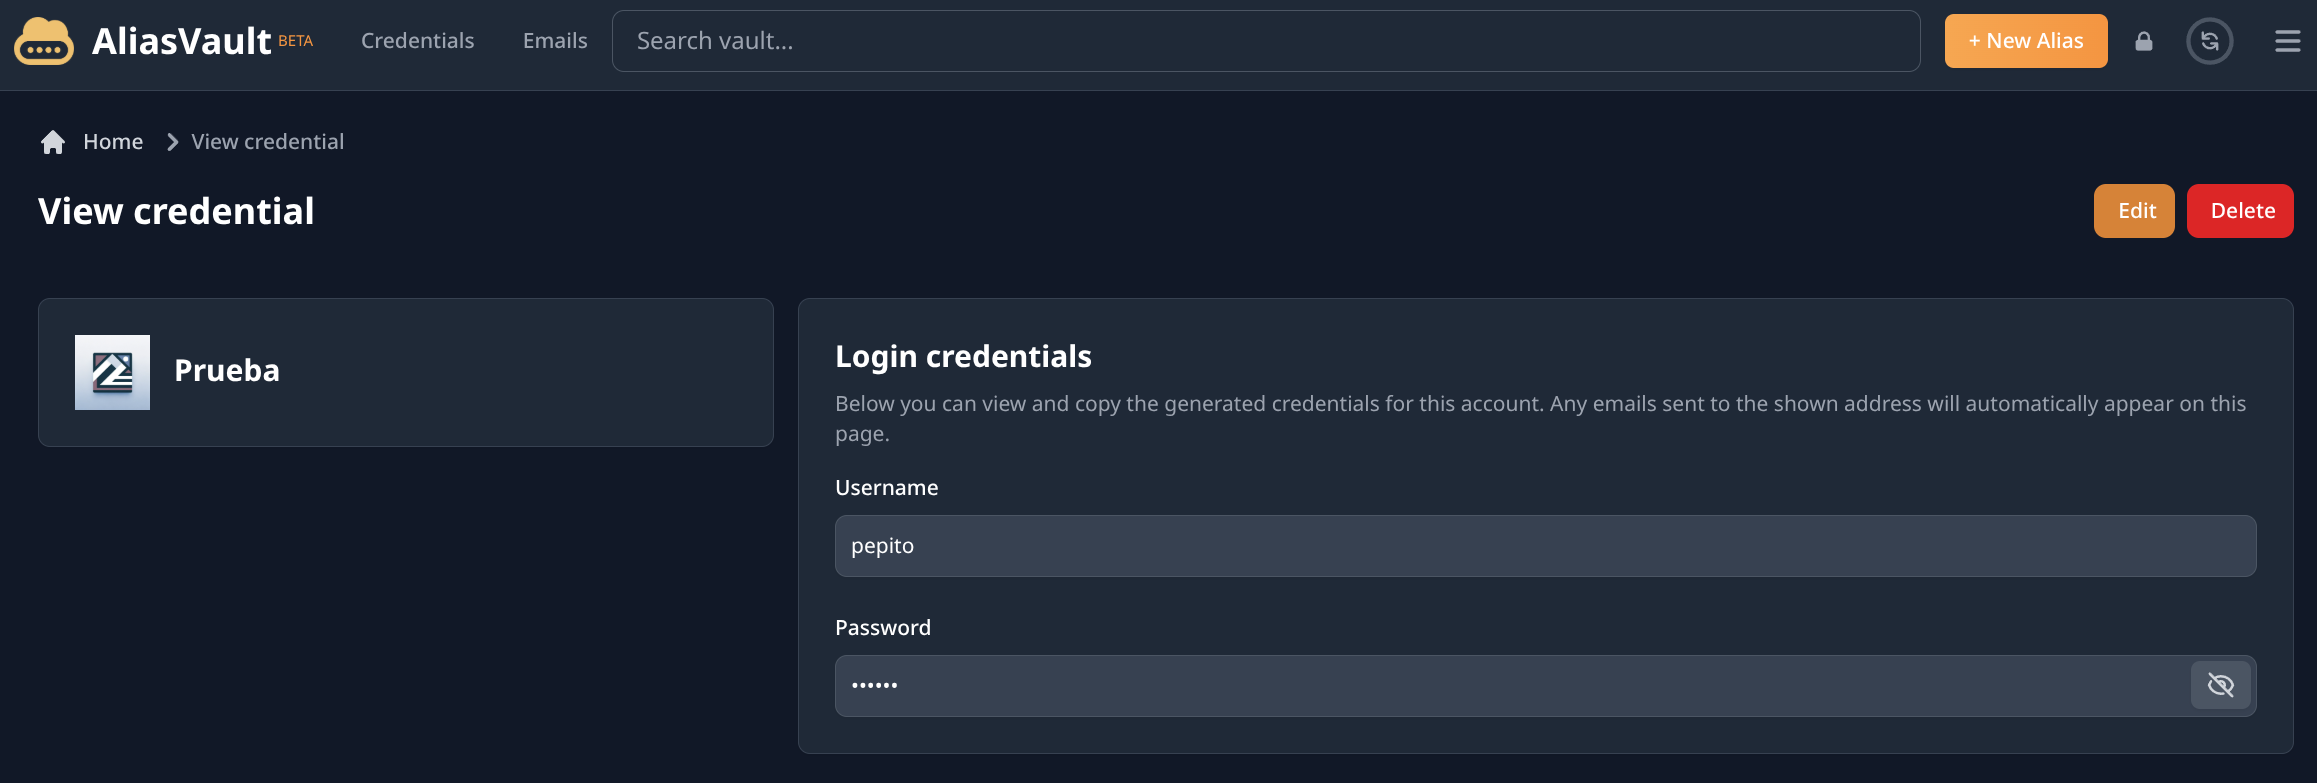2317x783 pixels.
Task: Open the Credentials page
Action: (417, 41)
